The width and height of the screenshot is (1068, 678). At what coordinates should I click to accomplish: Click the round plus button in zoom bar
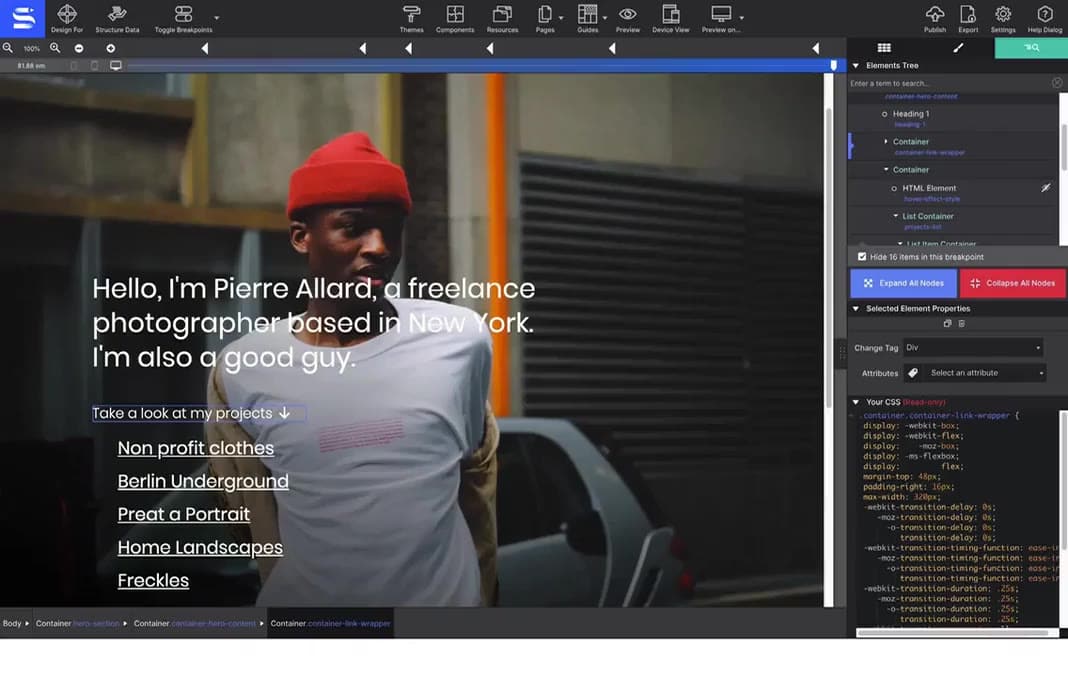[110, 48]
